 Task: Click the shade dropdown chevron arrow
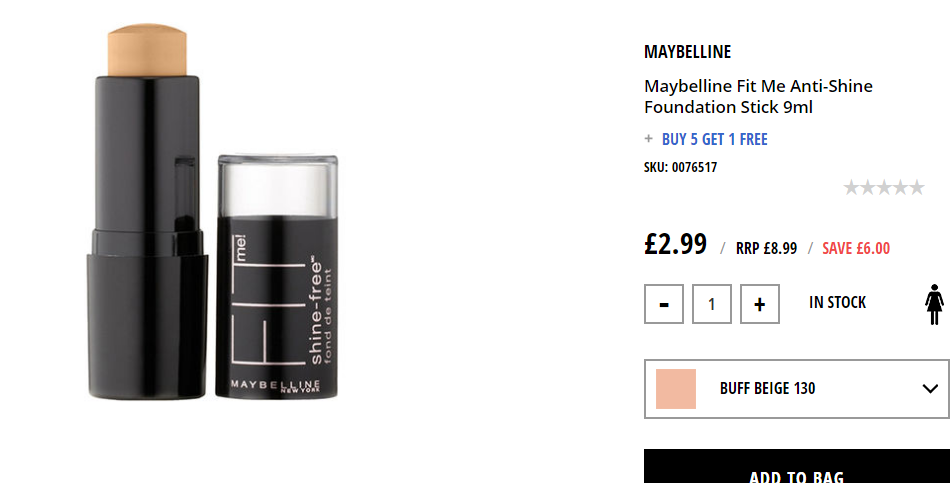pos(930,388)
